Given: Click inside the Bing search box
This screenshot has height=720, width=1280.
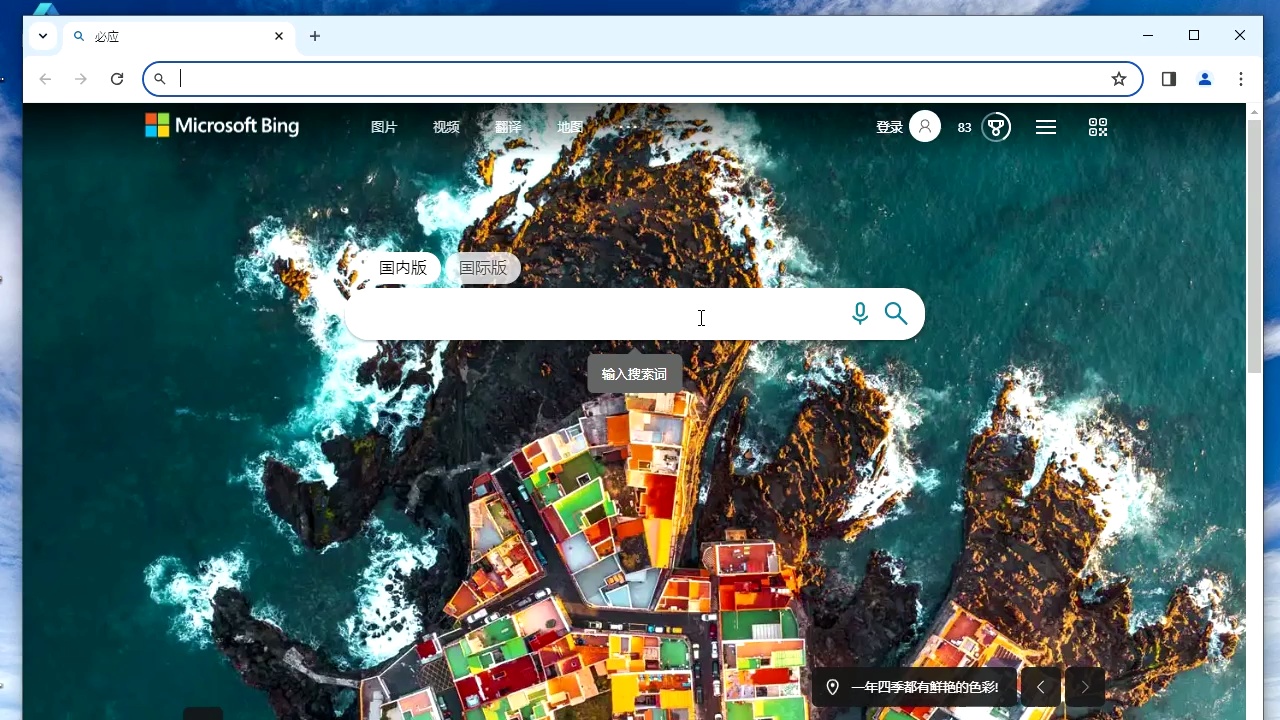Looking at the screenshot, I should (600, 313).
